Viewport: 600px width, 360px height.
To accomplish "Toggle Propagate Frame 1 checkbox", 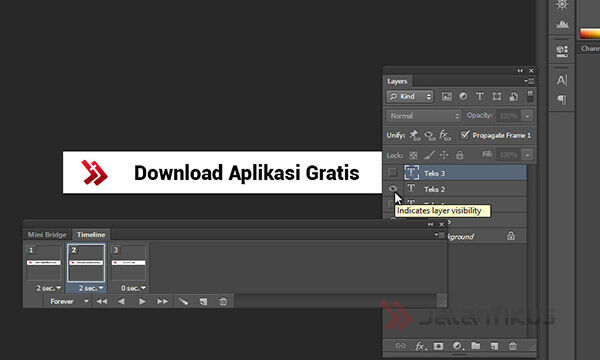I will coord(465,135).
